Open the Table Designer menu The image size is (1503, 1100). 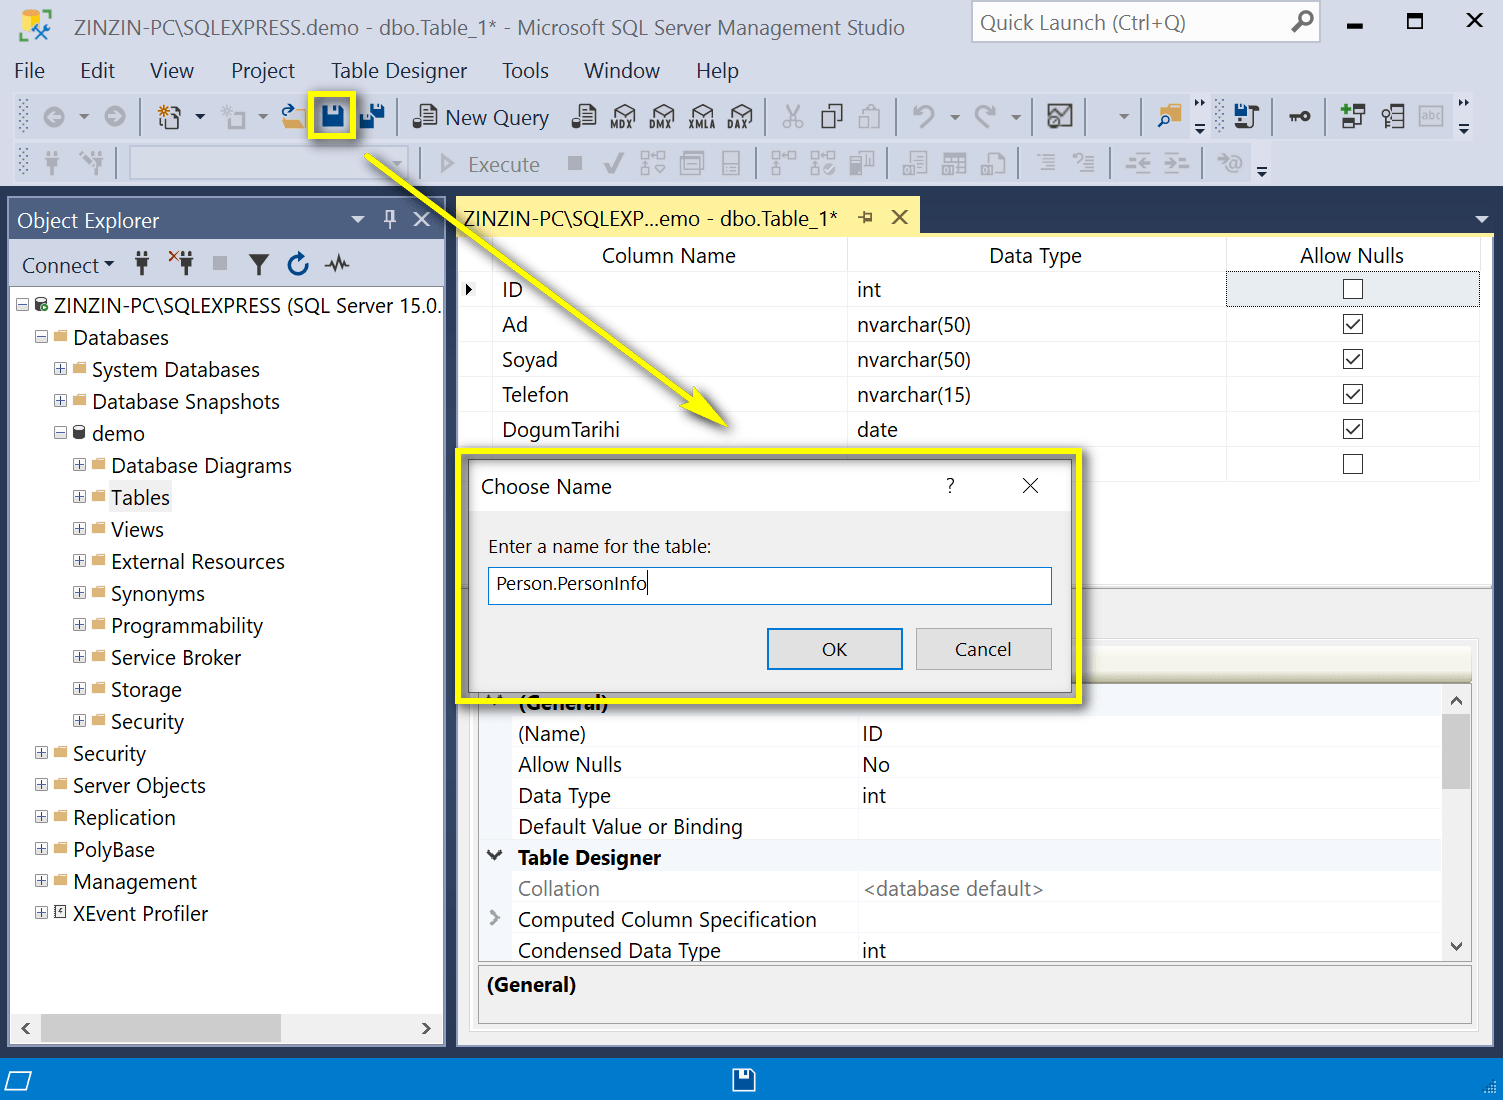[399, 71]
